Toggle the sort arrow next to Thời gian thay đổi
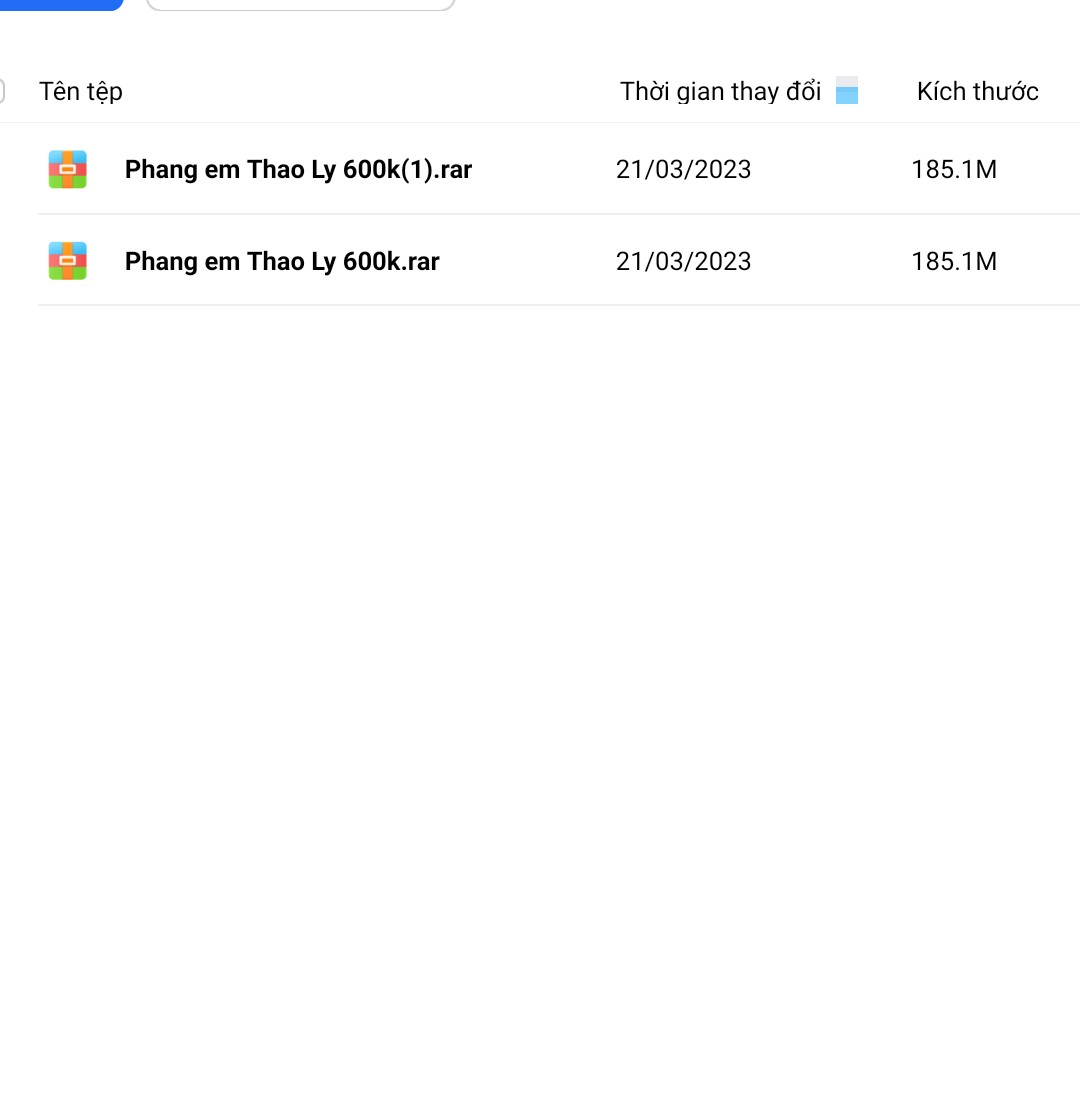This screenshot has width=1080, height=1096. (x=847, y=91)
